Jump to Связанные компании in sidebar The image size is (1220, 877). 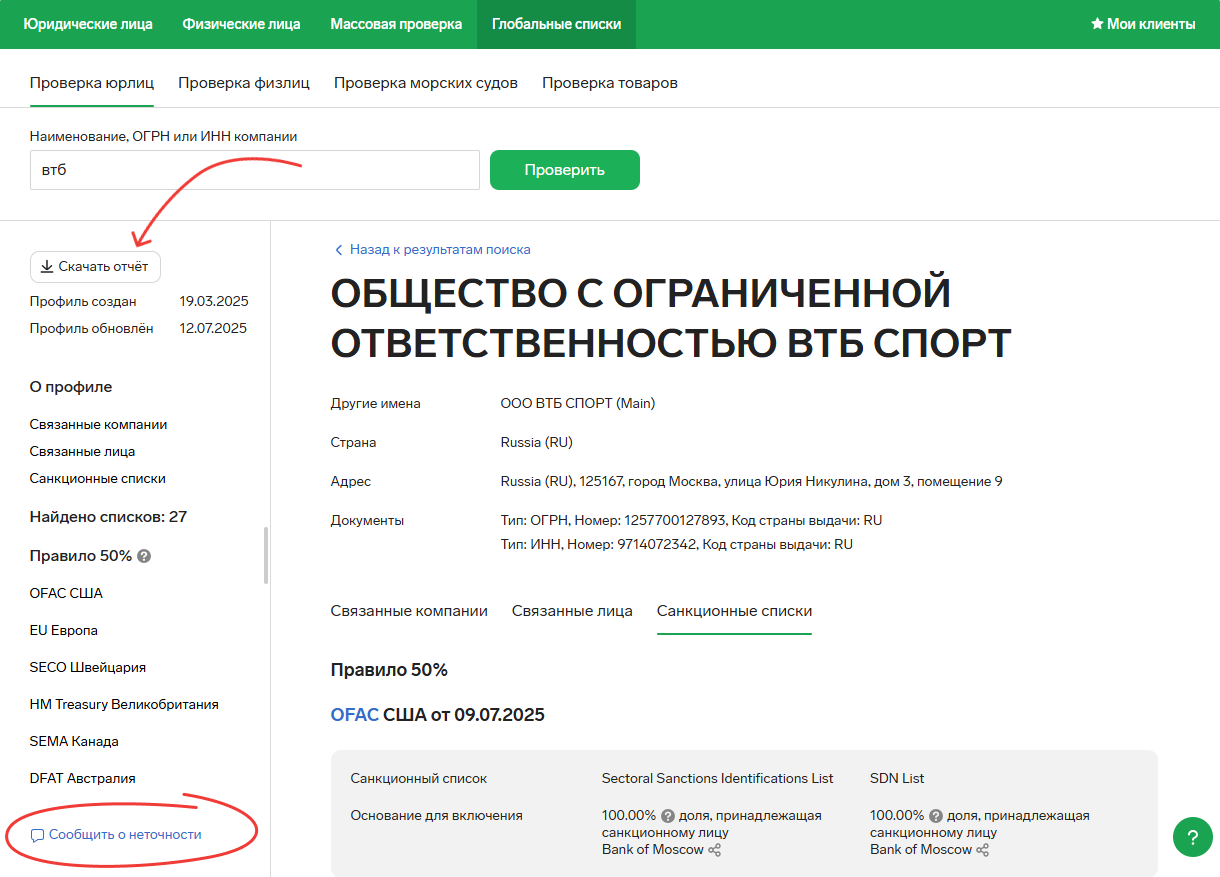click(99, 425)
